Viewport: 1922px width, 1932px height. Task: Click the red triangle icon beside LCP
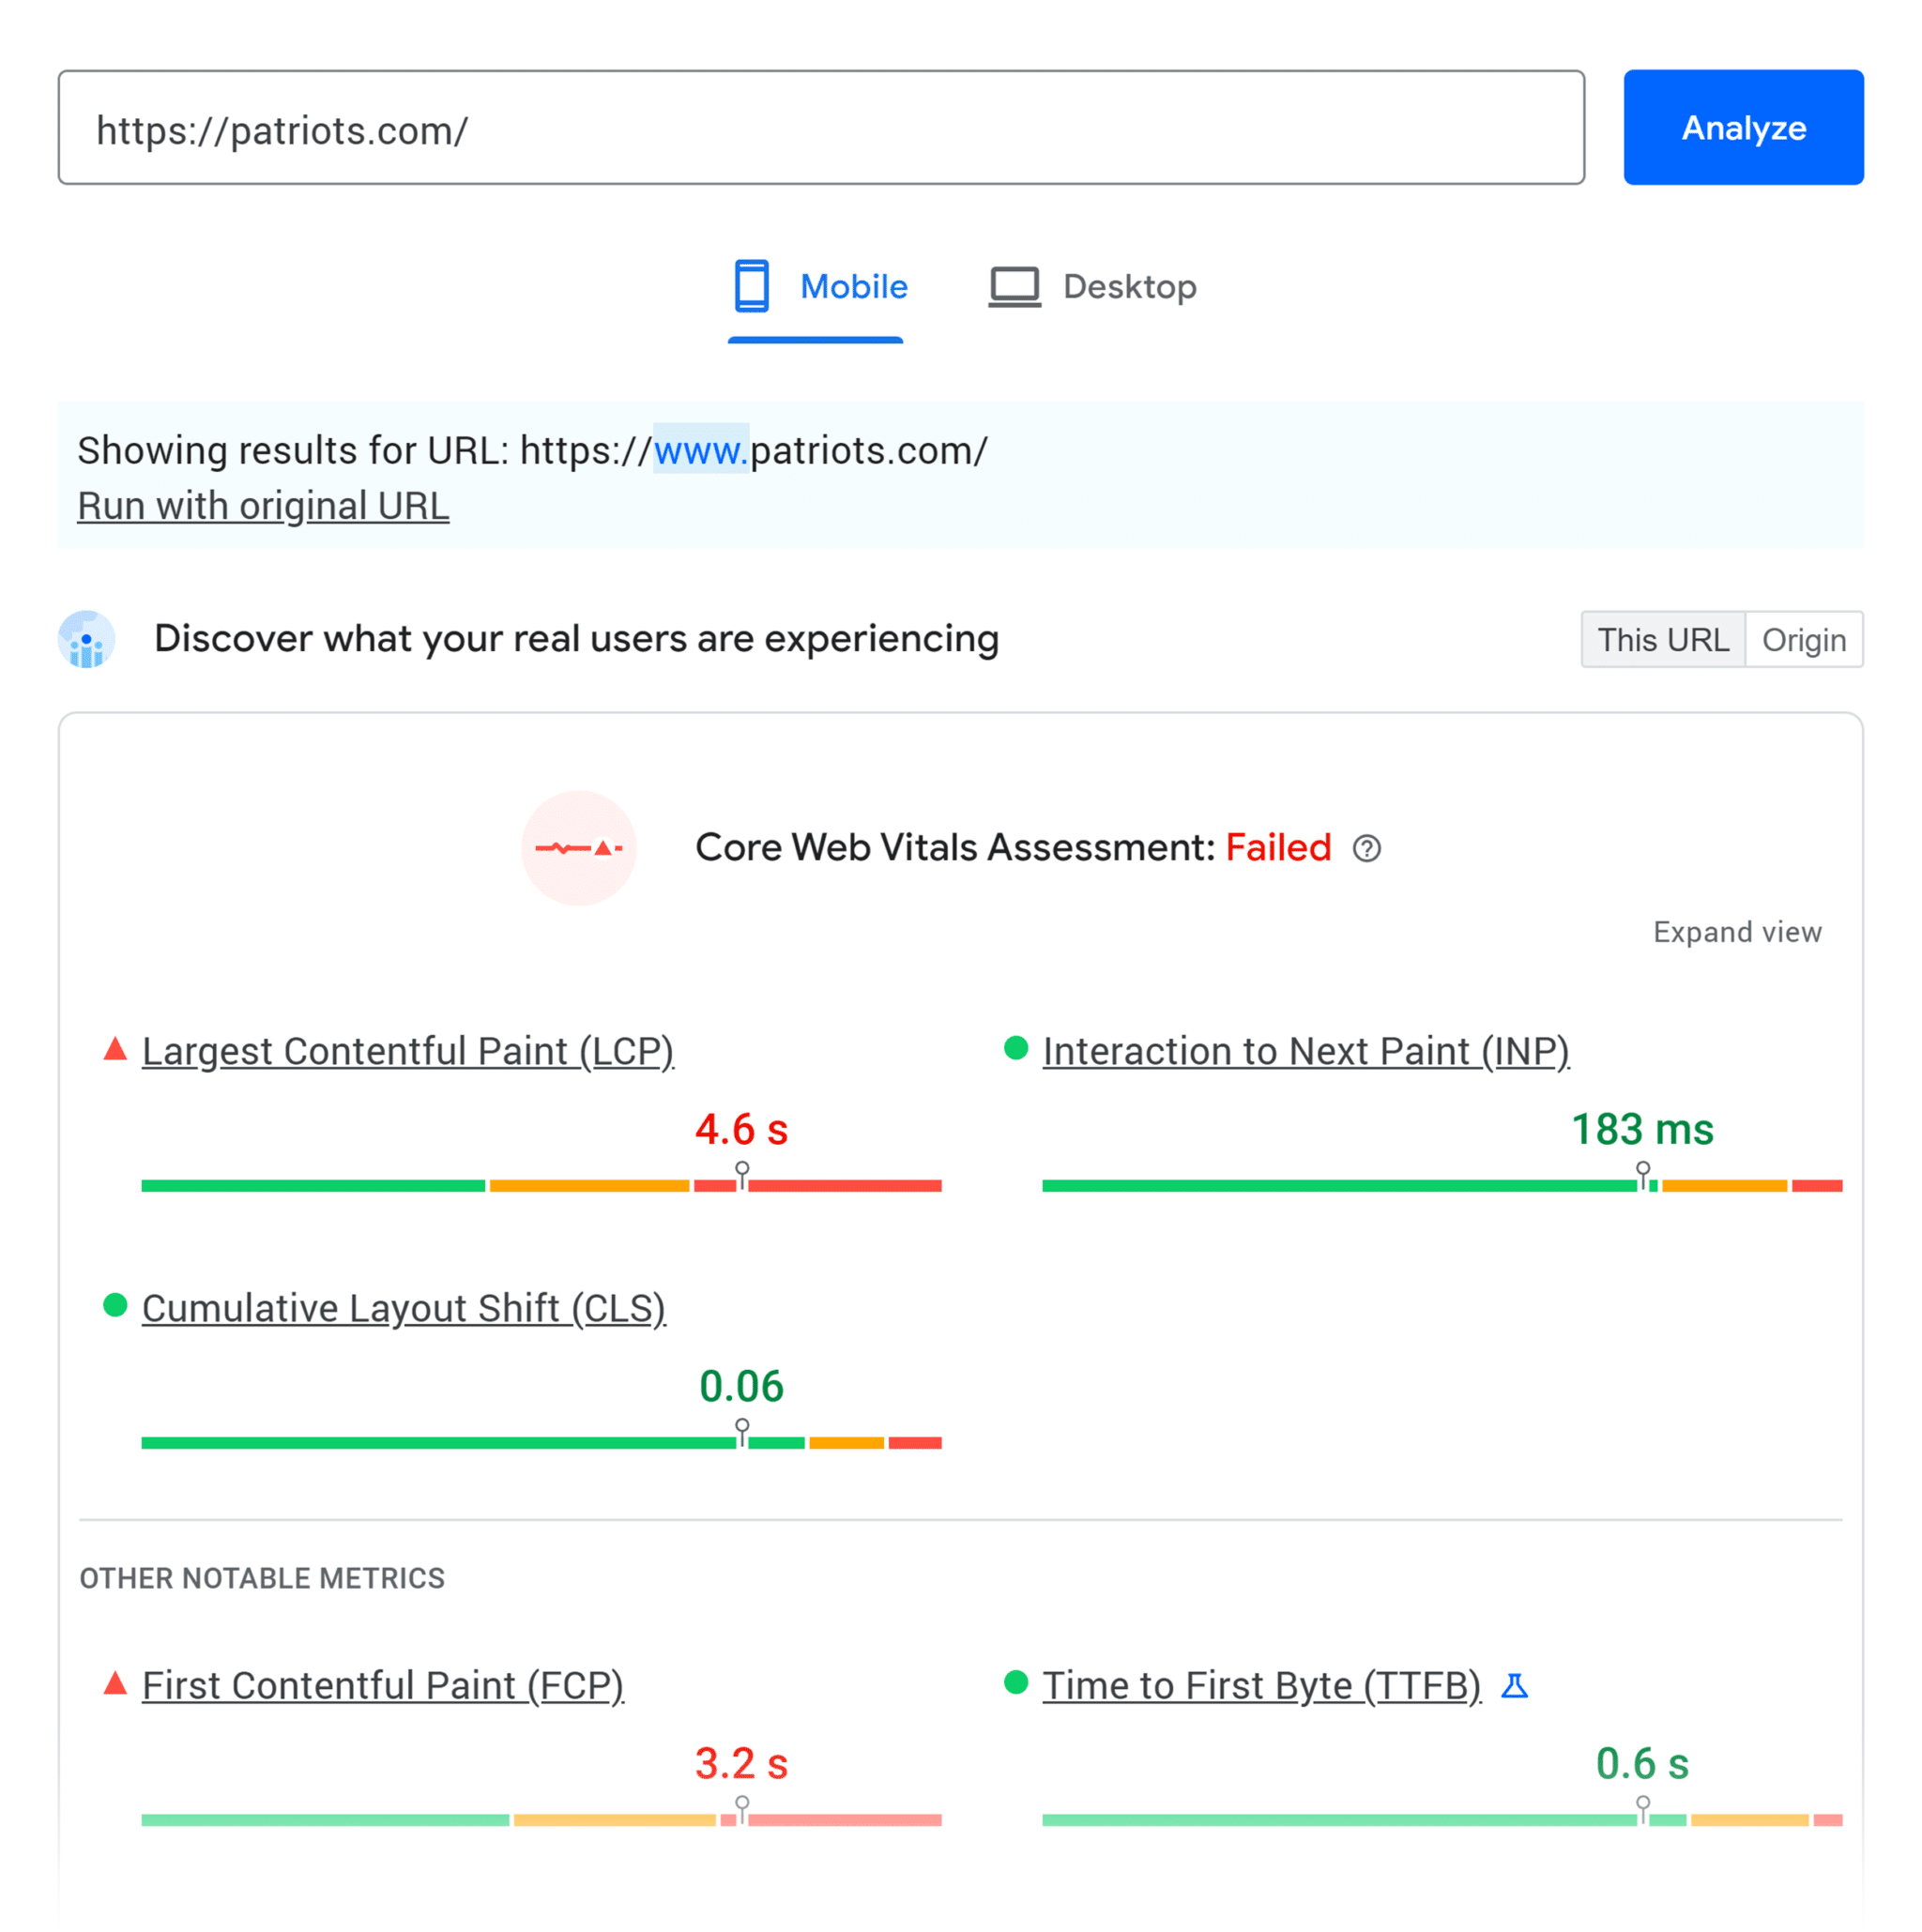(x=115, y=1049)
